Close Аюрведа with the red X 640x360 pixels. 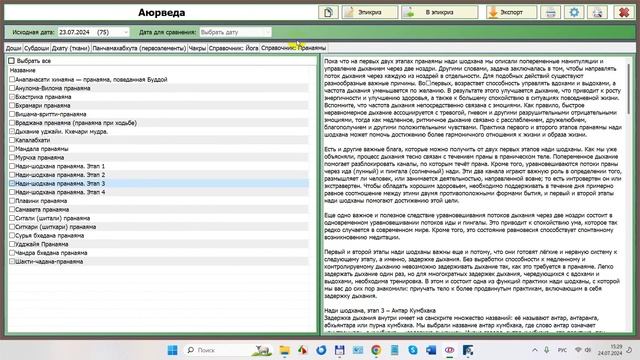pyautogui.click(x=624, y=12)
